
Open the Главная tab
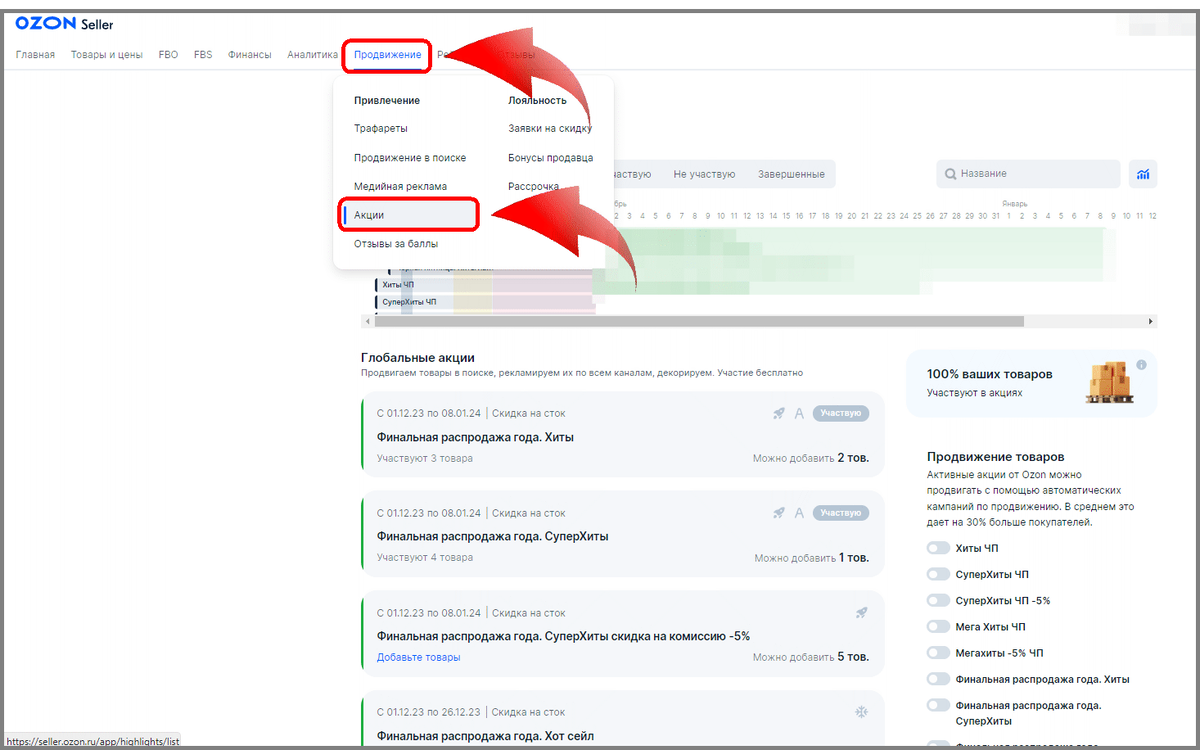(x=35, y=55)
